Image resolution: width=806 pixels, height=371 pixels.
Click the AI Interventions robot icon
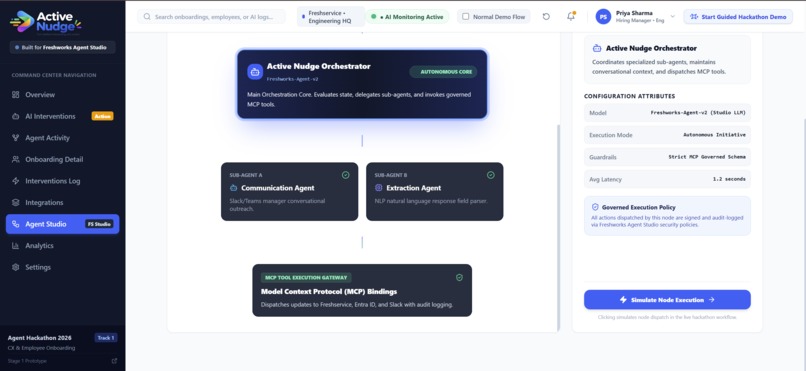pos(15,116)
